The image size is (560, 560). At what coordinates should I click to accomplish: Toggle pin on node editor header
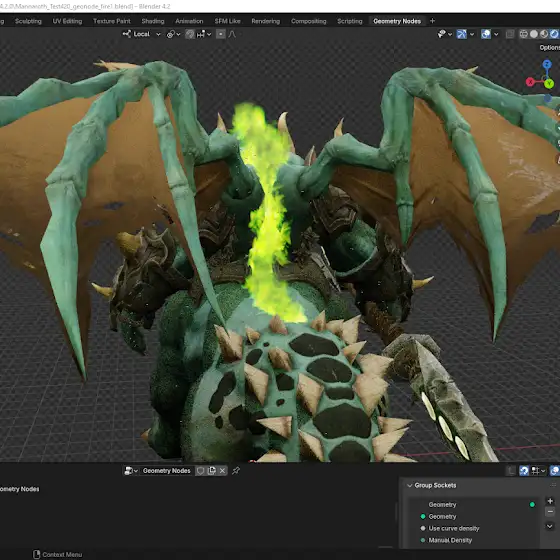[x=236, y=471]
